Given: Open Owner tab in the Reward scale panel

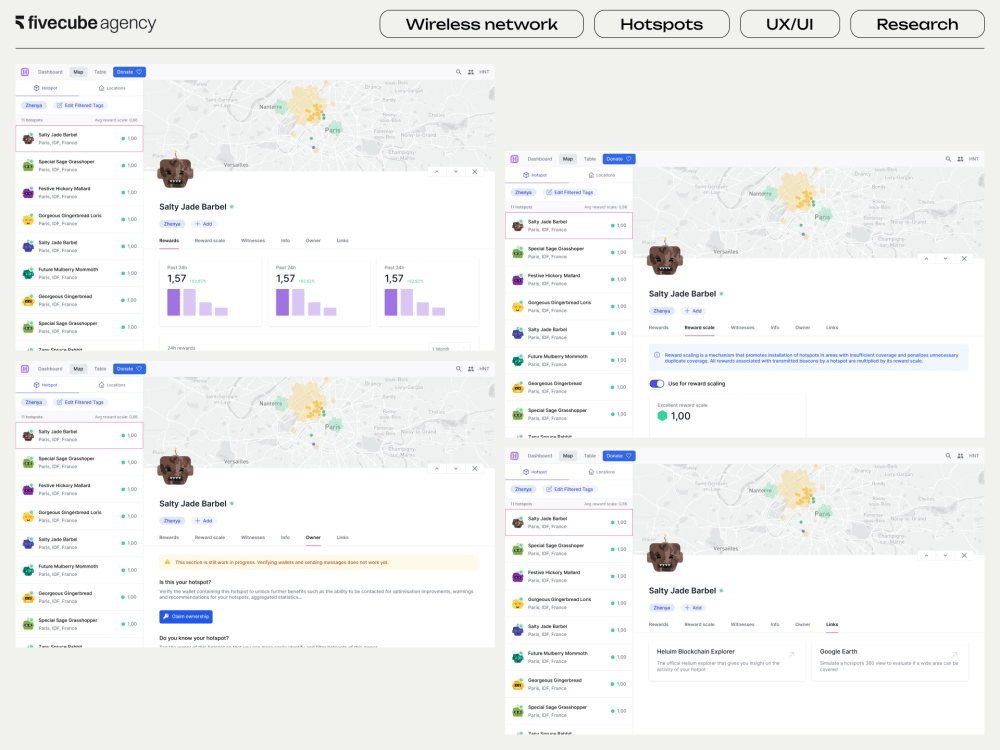Looking at the screenshot, I should pos(802,327).
